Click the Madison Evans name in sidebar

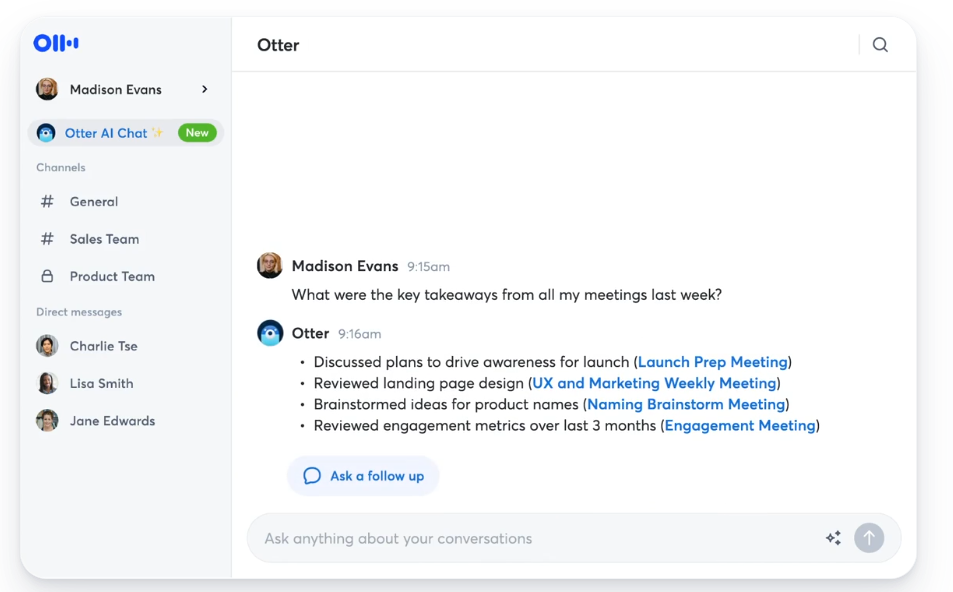(x=115, y=89)
